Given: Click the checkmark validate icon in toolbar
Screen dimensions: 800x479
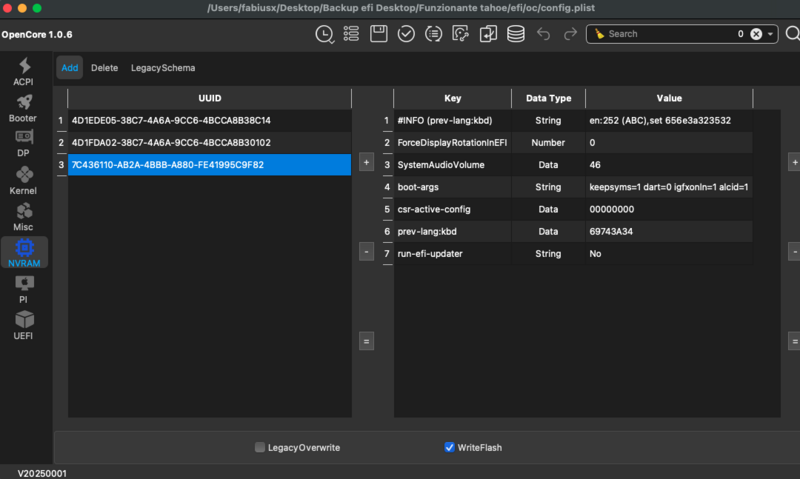Looking at the screenshot, I should (406, 34).
